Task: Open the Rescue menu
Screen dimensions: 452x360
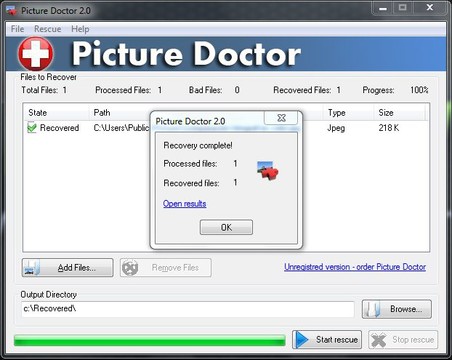Action: [47, 29]
